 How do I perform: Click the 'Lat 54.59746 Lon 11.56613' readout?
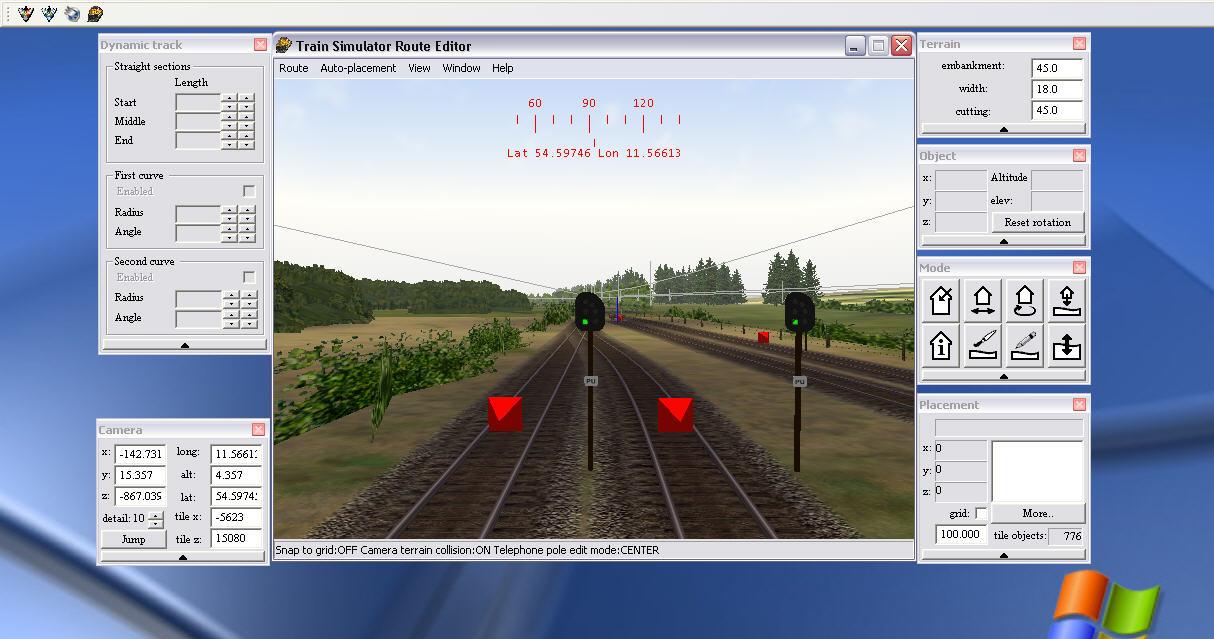594,153
